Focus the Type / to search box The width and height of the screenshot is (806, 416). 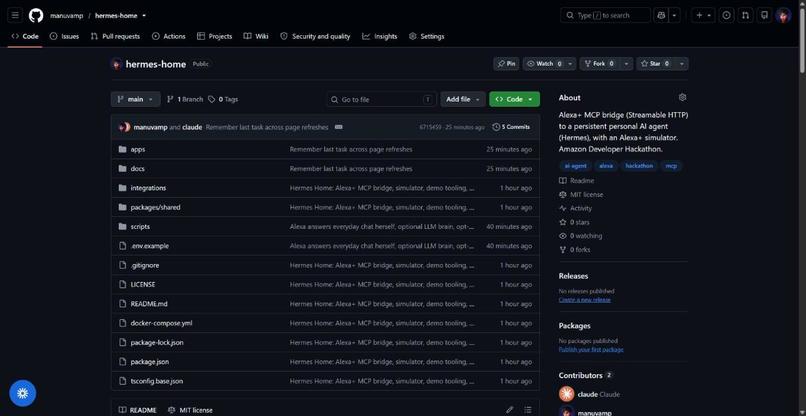click(606, 15)
